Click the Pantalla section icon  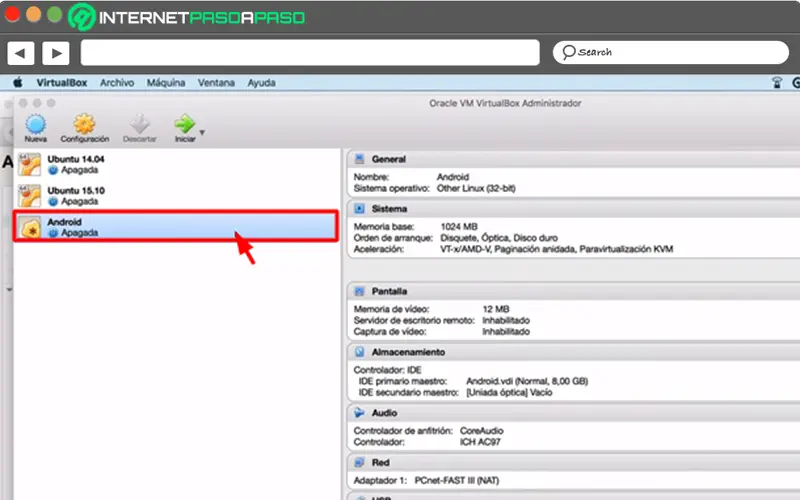(359, 291)
